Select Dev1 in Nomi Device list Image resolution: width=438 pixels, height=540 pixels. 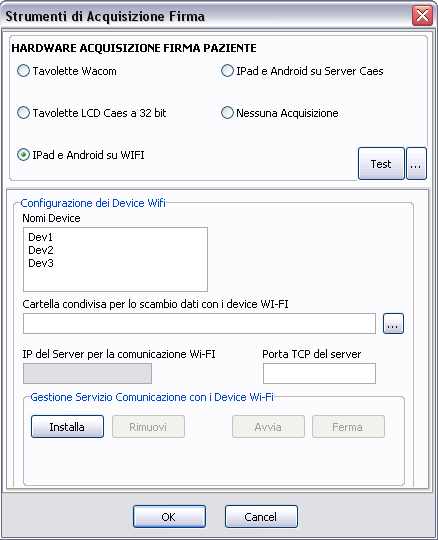coord(40,237)
